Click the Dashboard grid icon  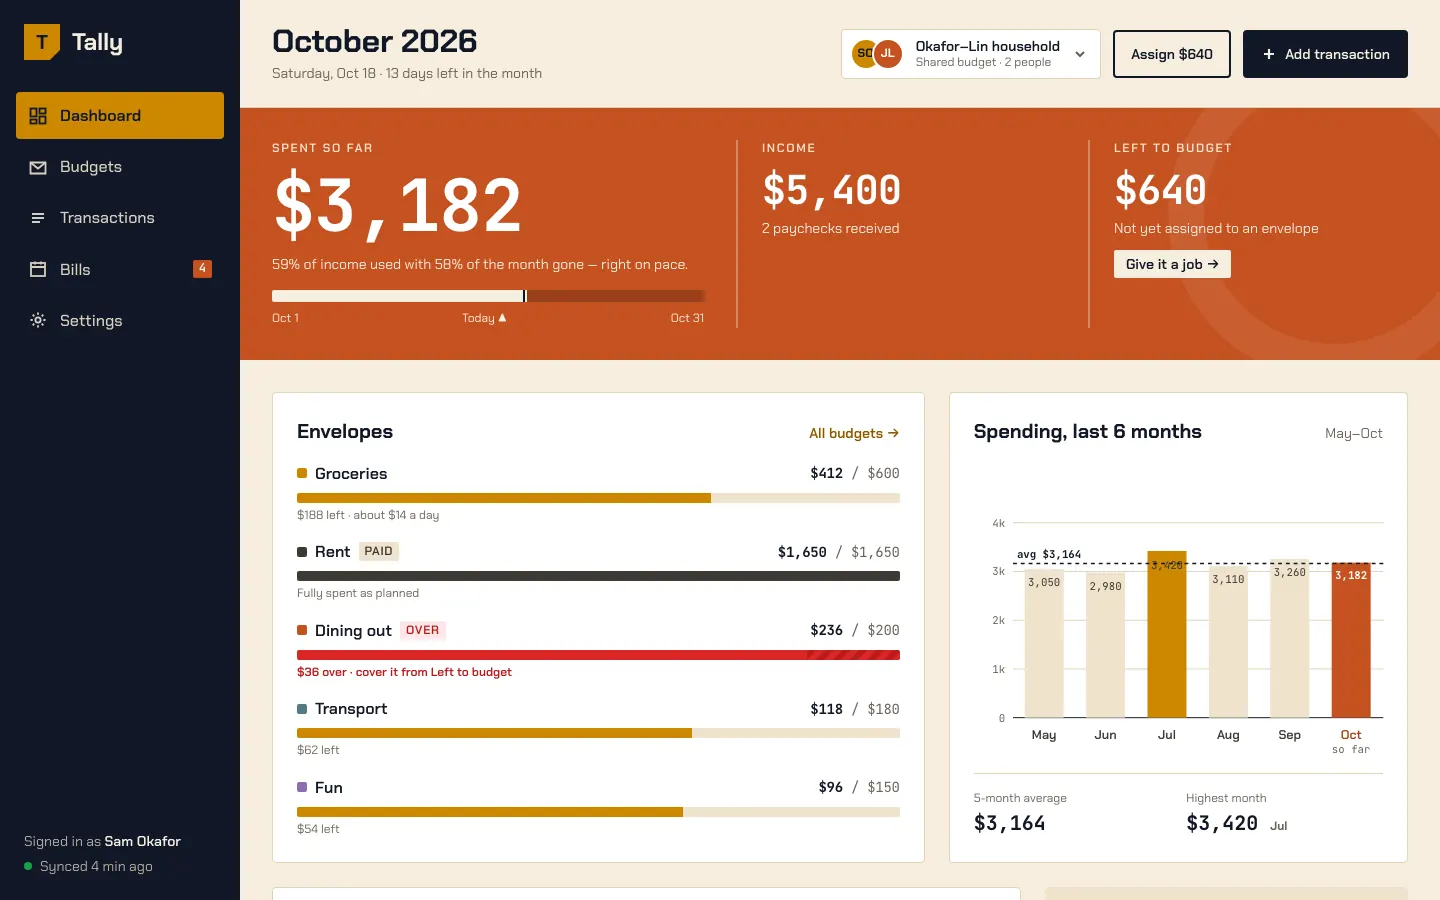[38, 116]
